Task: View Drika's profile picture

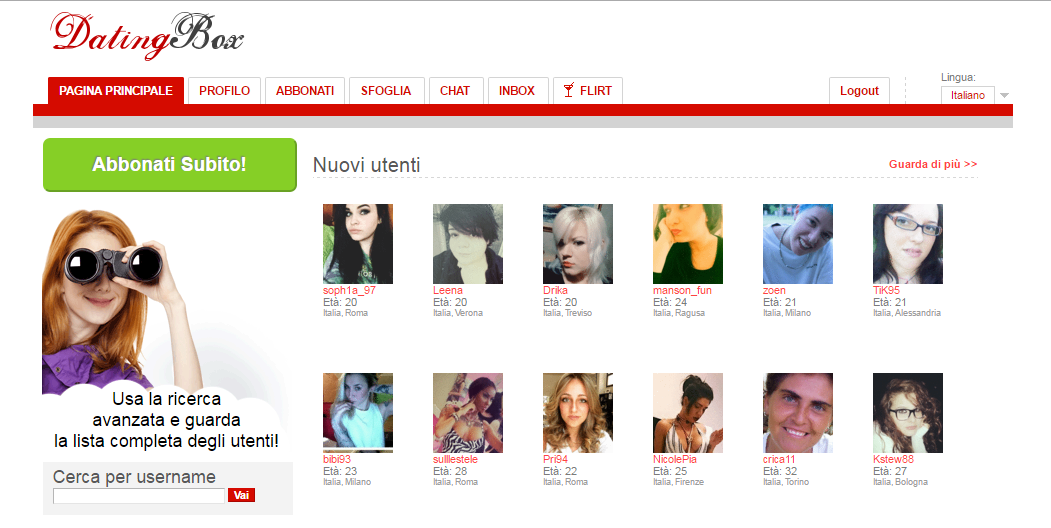Action: tap(577, 244)
